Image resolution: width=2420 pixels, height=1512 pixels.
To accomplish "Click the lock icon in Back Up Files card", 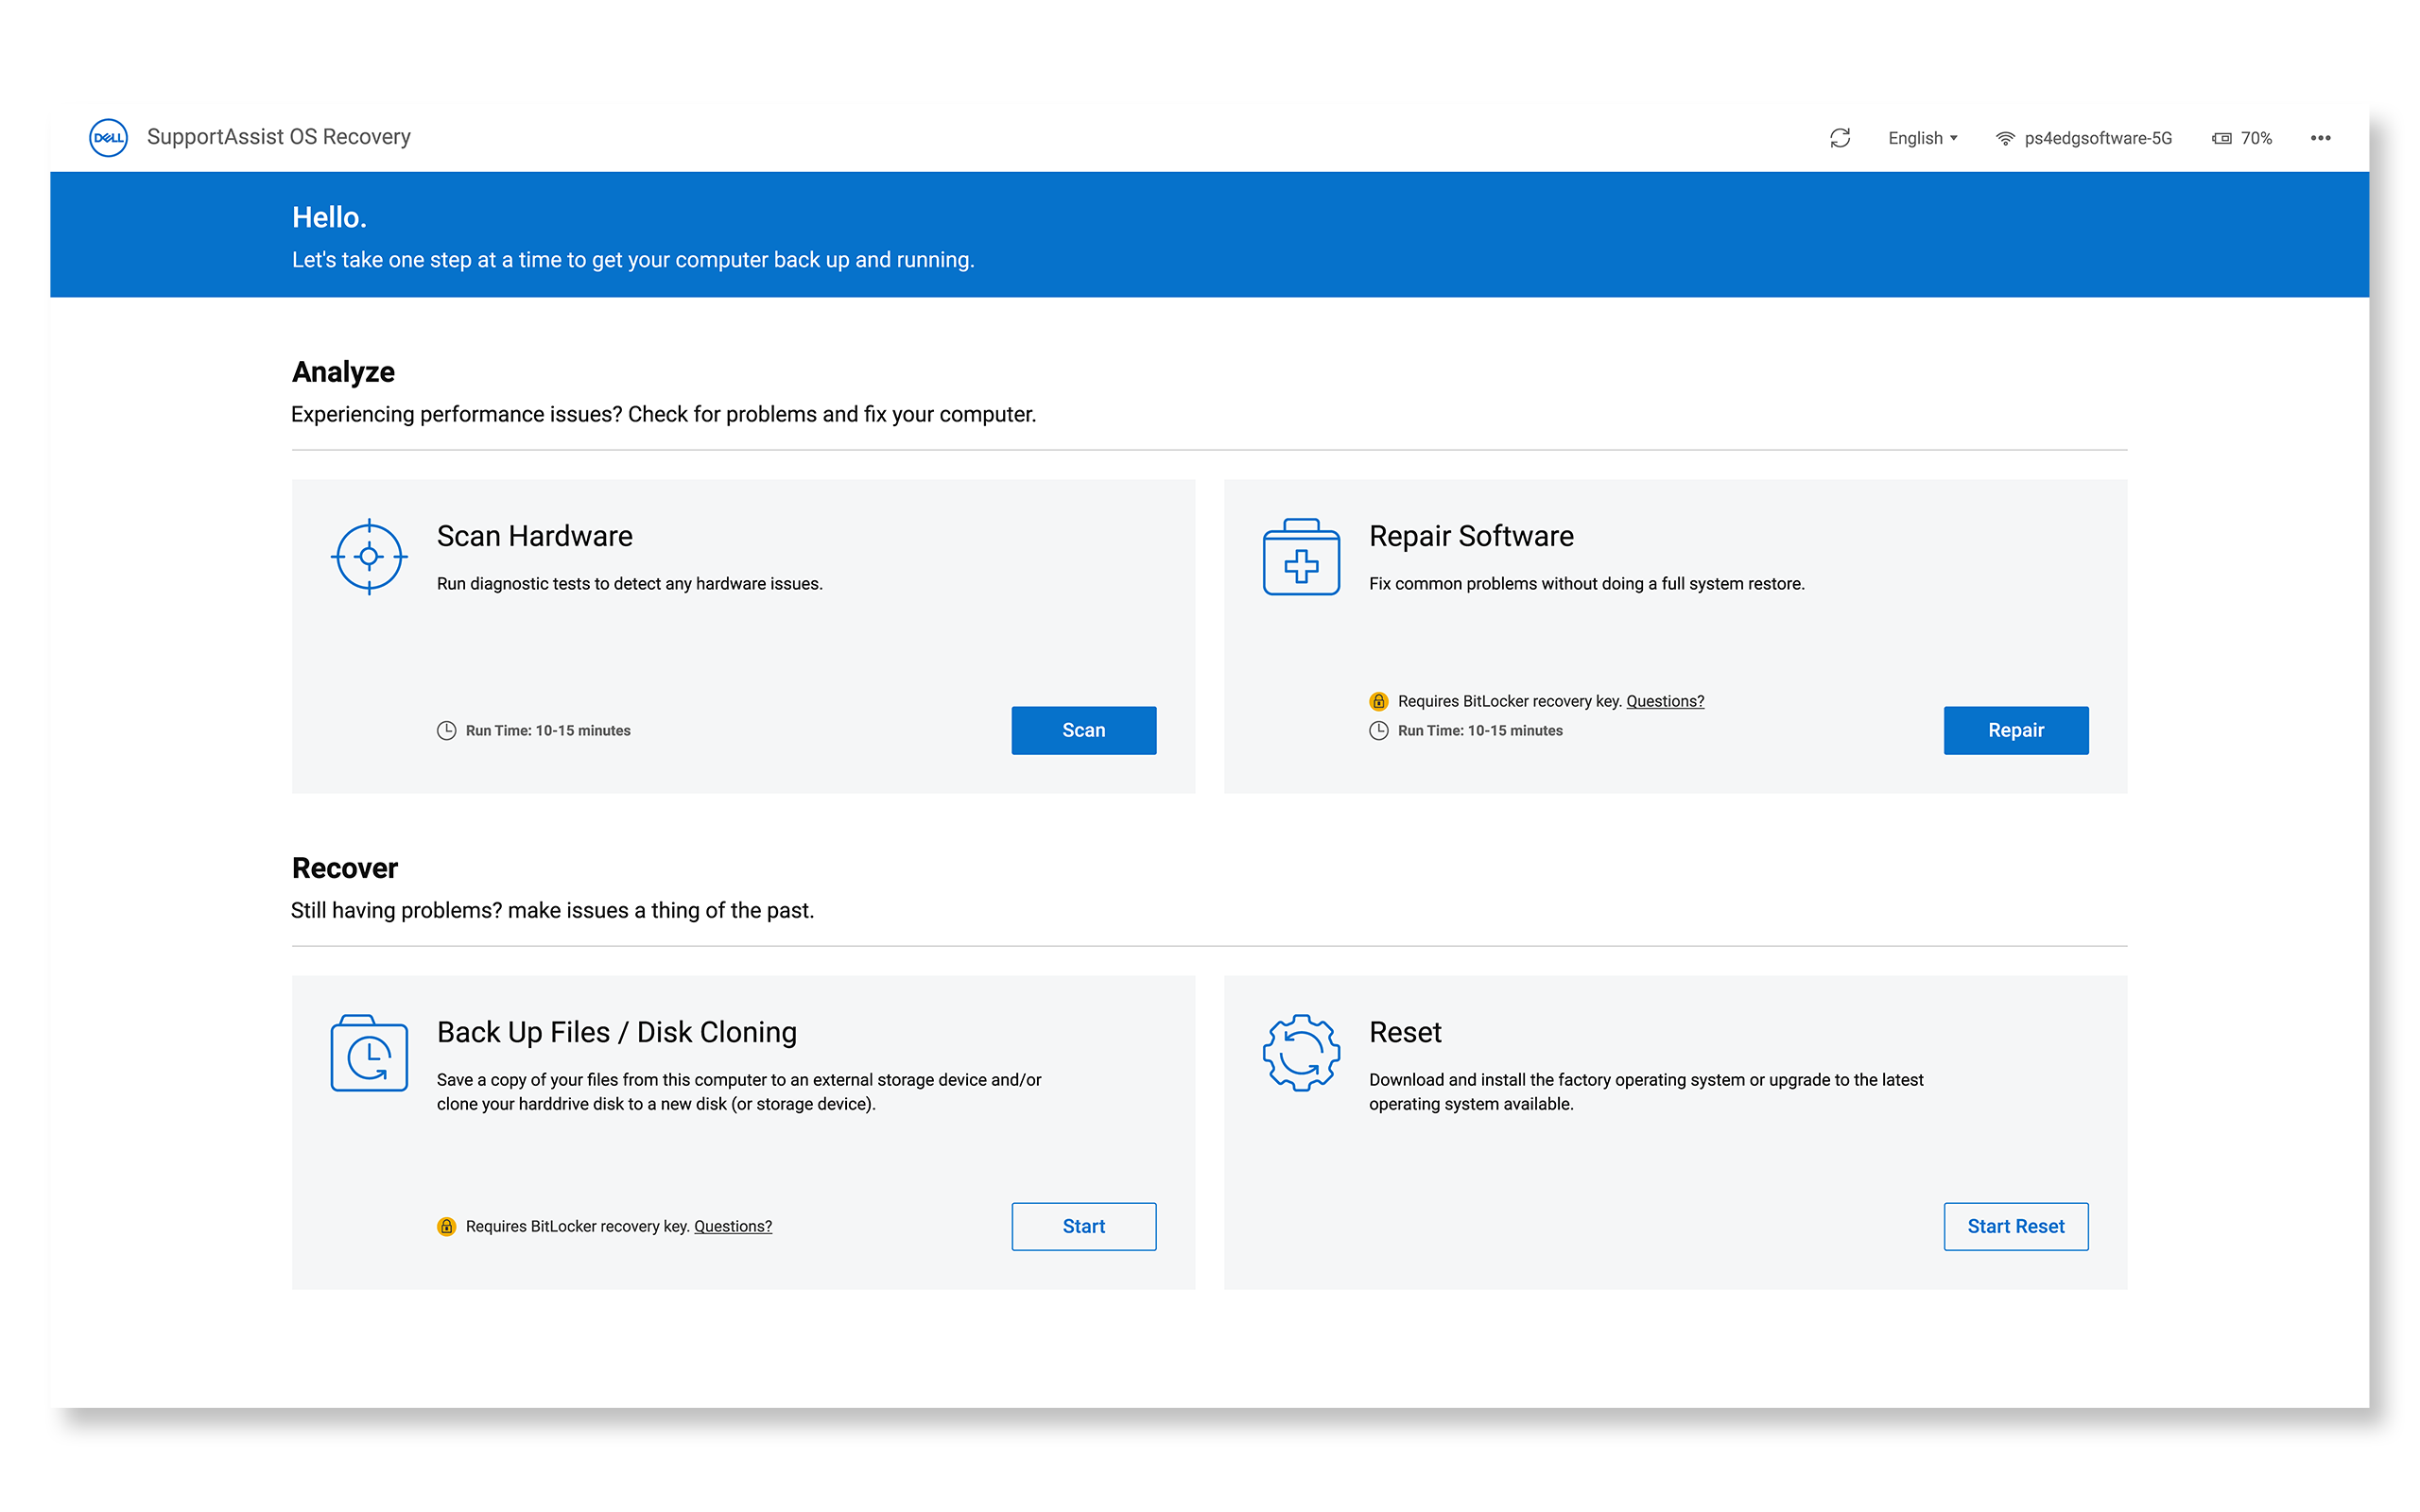I will [446, 1226].
